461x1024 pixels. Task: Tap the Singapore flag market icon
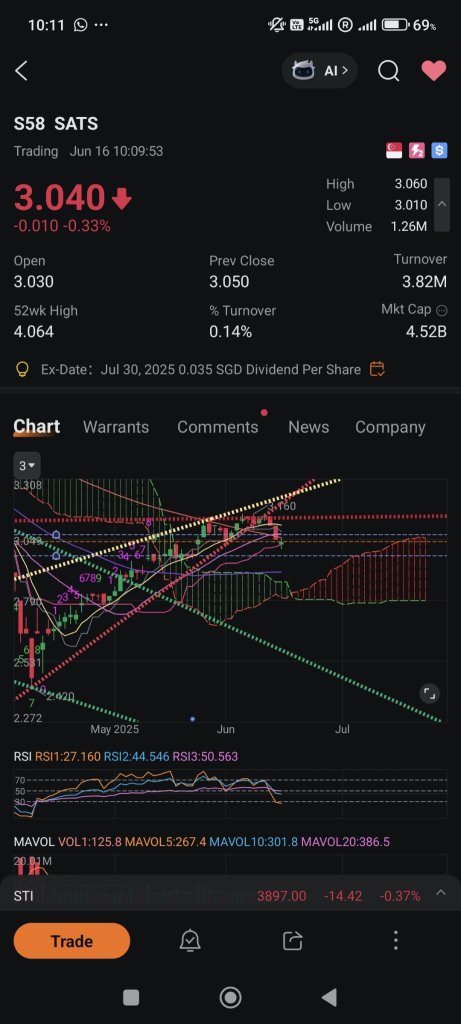394,151
